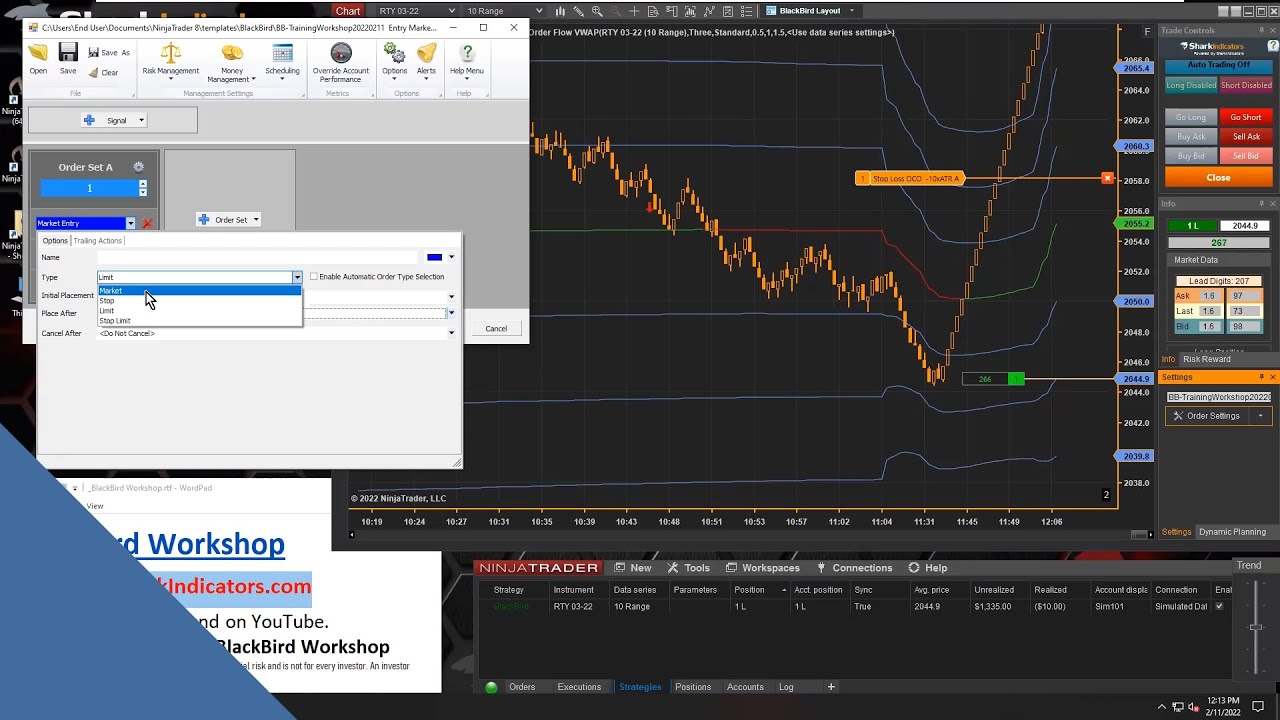This screenshot has width=1280, height=720.
Task: Toggle the Enabled checkbox for the RTY 03-22 strategy
Action: 1219,606
